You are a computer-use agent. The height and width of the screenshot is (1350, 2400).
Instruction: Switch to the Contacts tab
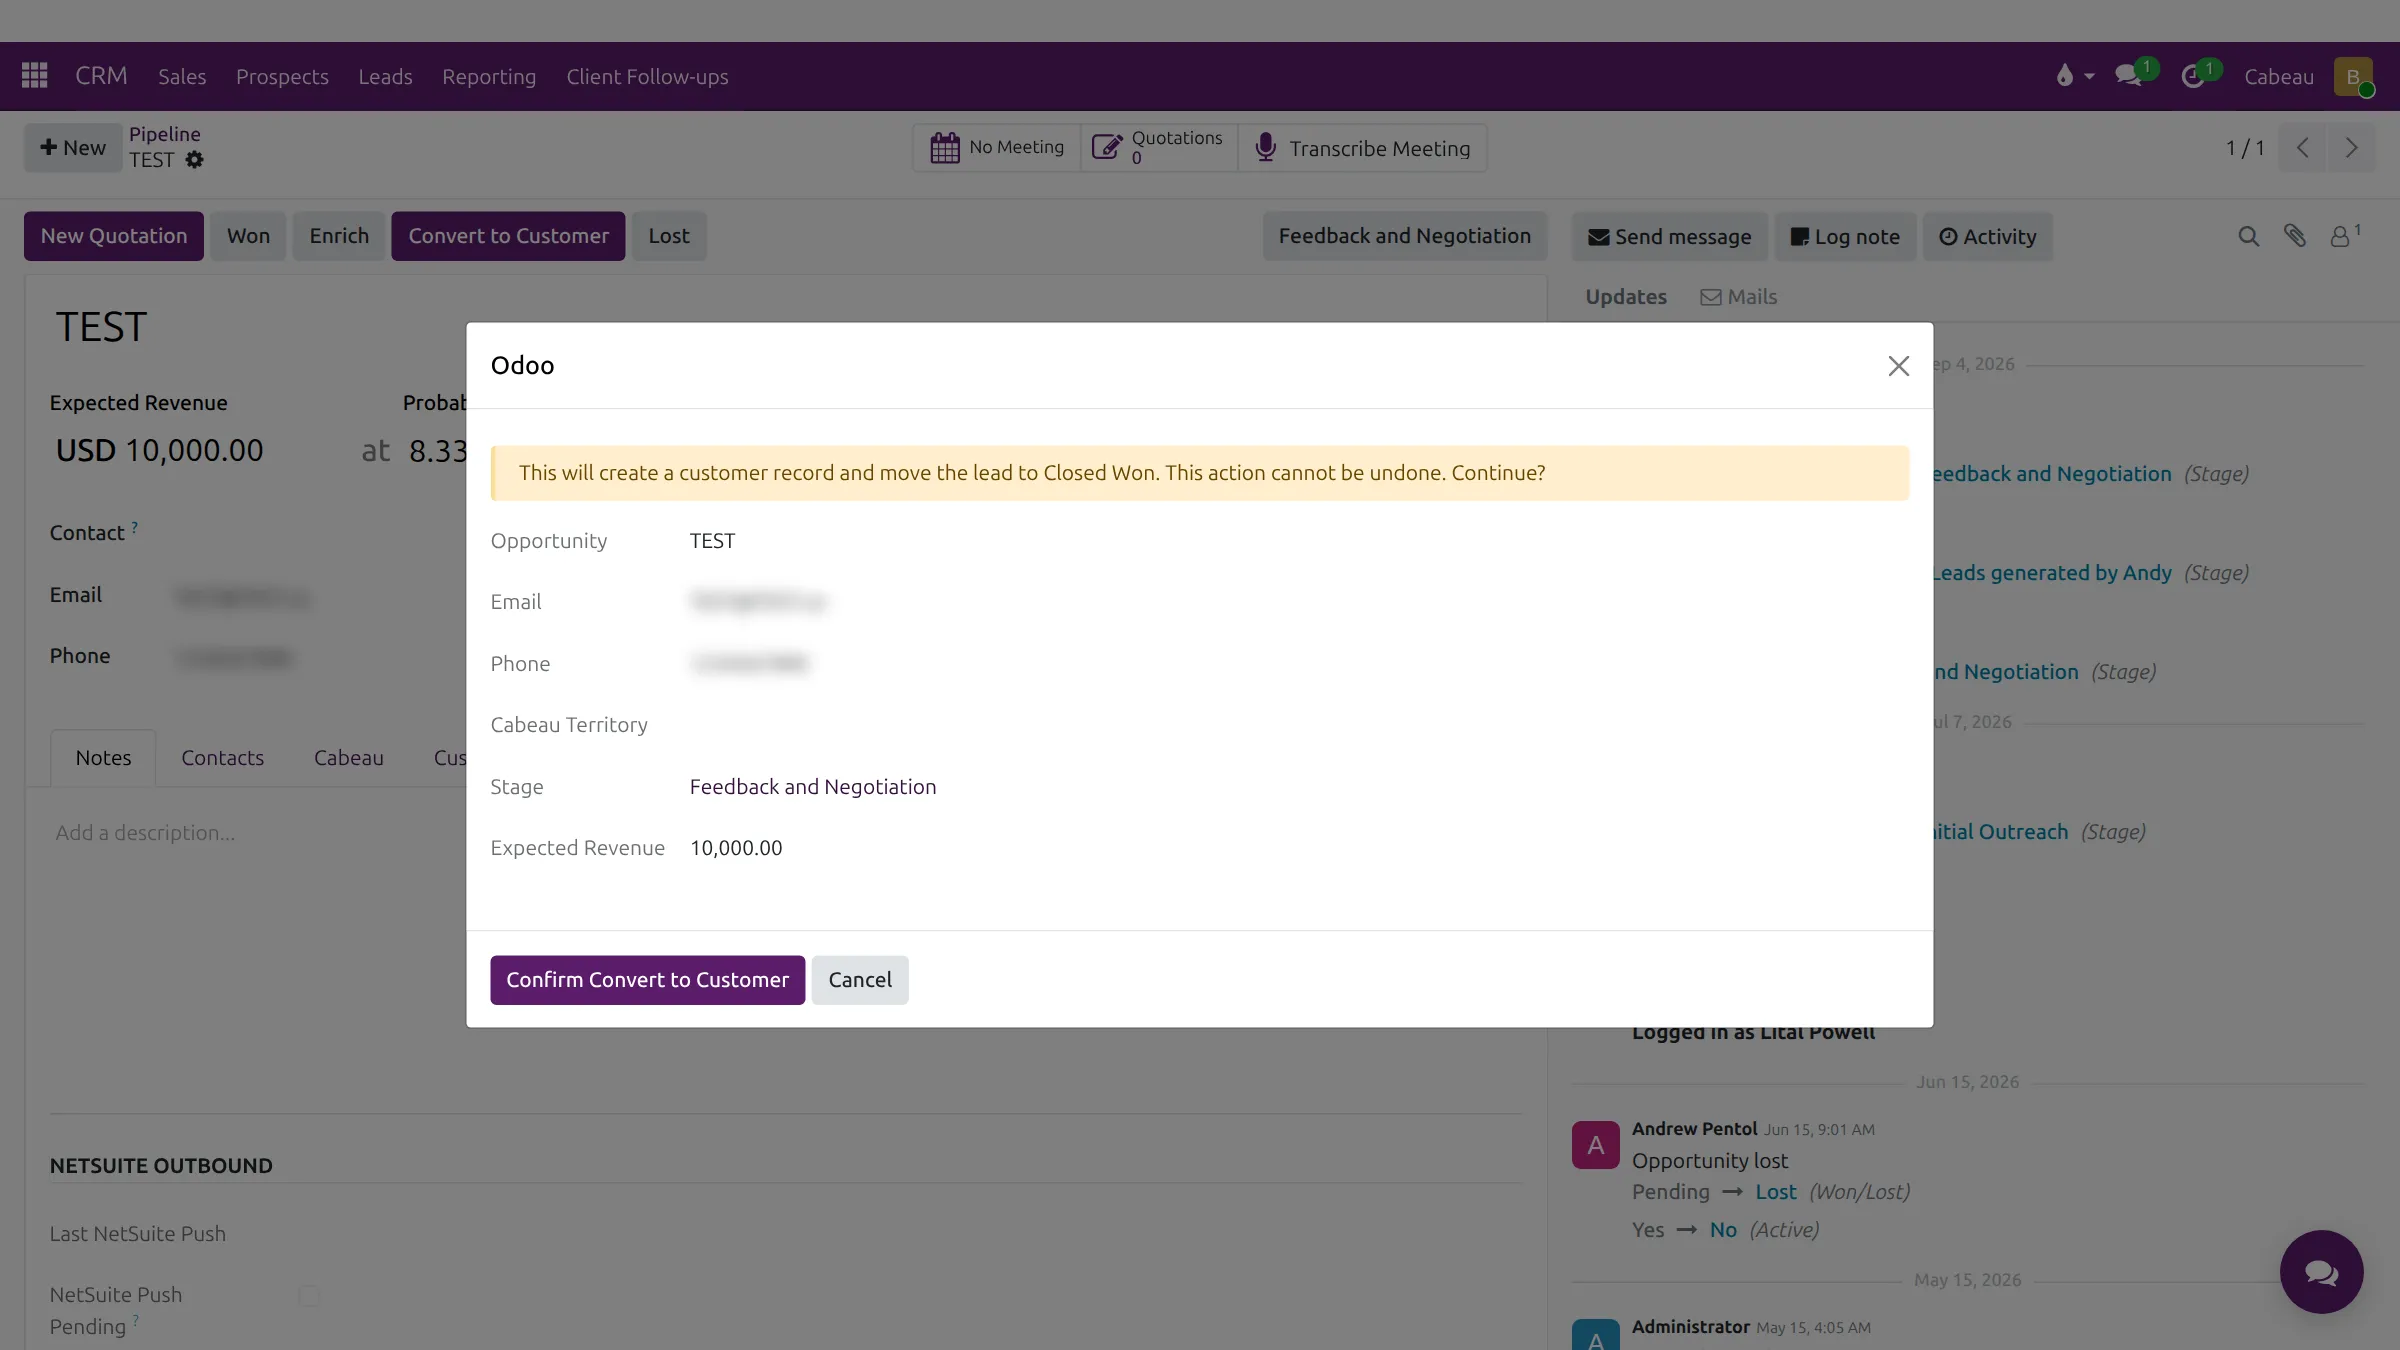222,758
